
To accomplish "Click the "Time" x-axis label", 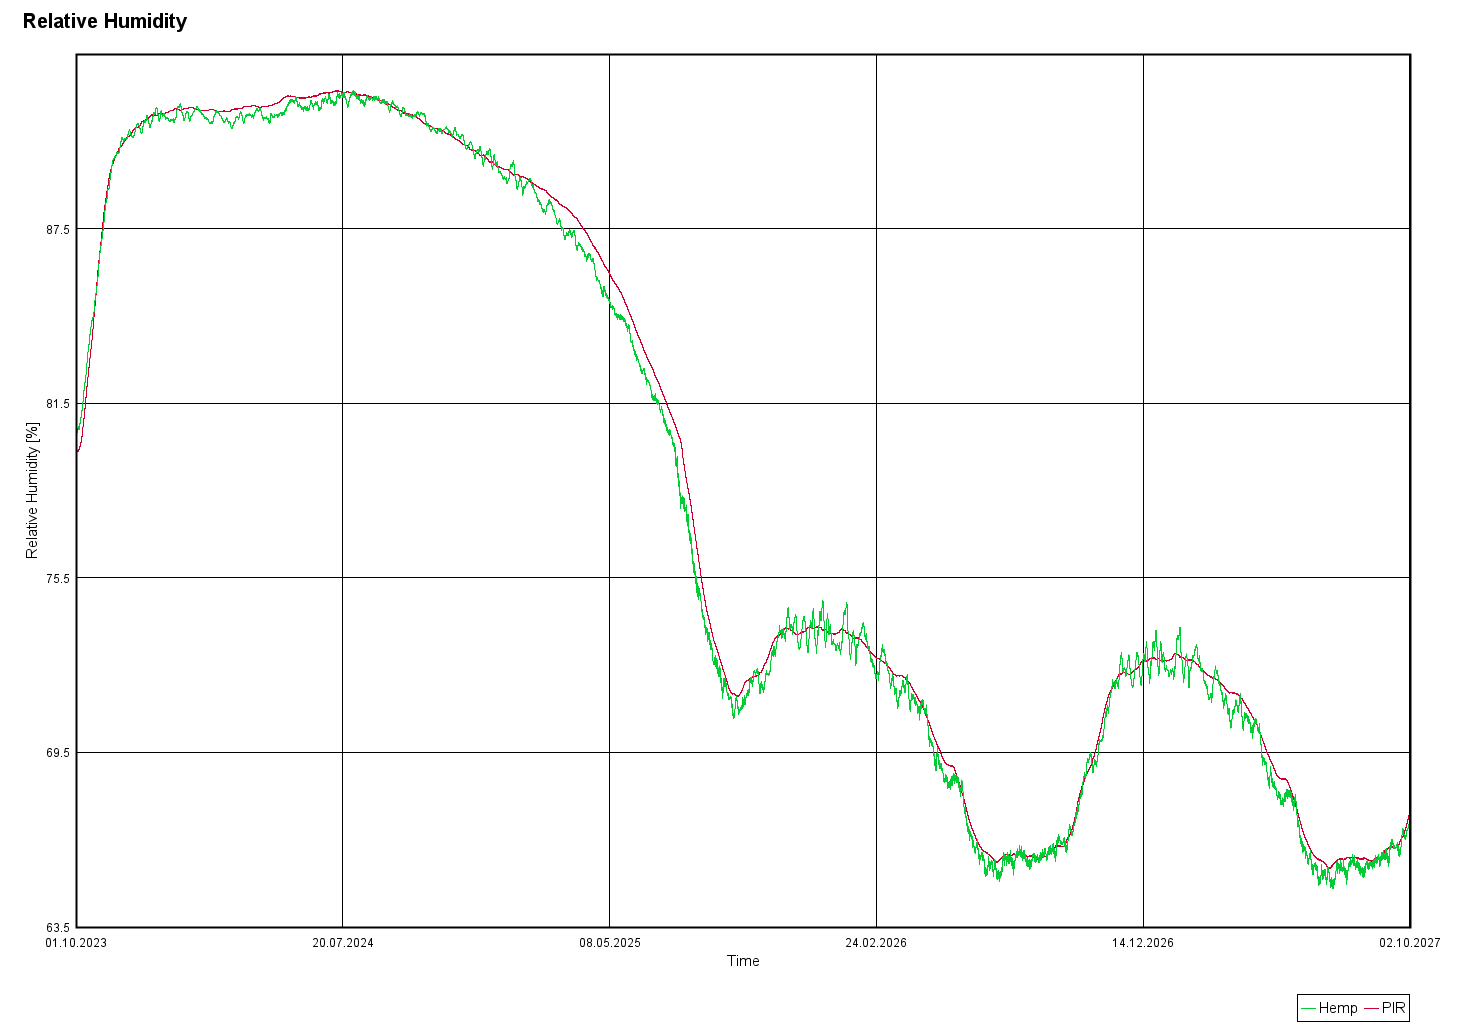I will 743,961.
